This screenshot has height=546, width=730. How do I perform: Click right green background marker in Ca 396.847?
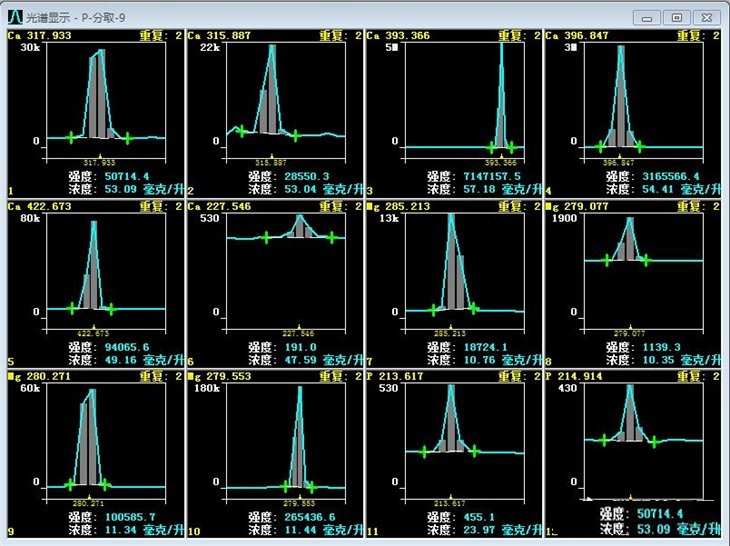640,147
